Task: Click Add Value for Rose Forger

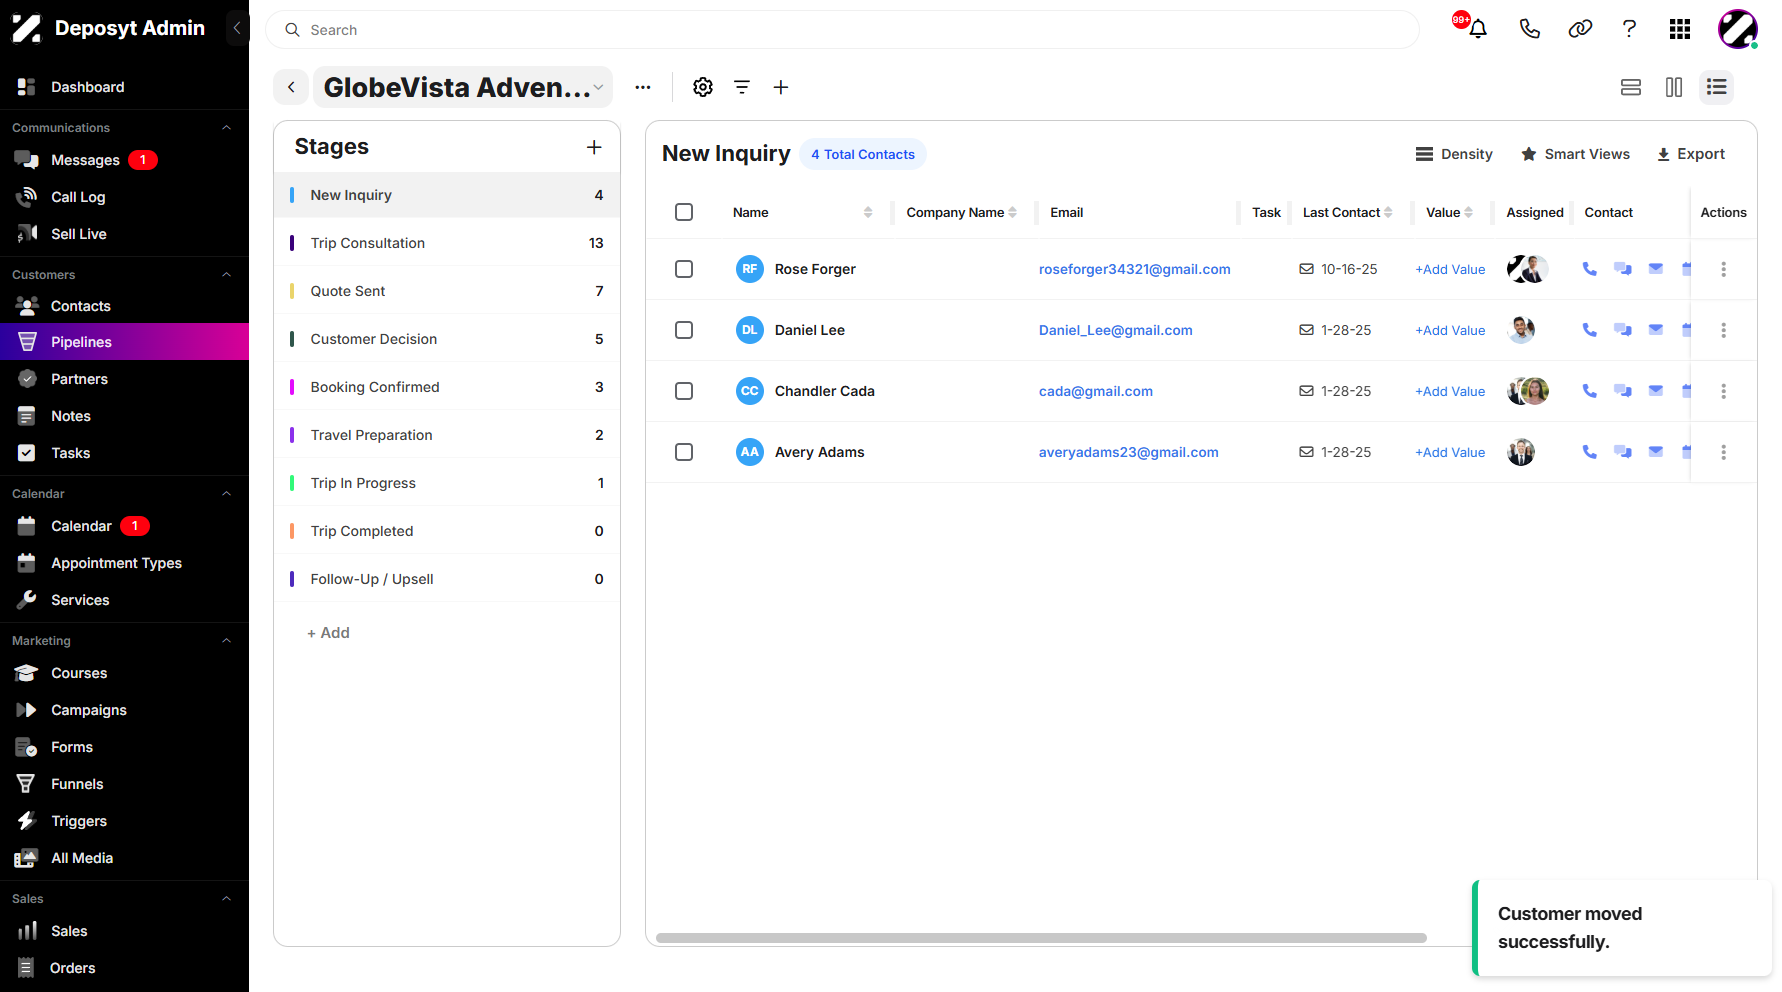Action: click(x=1450, y=269)
